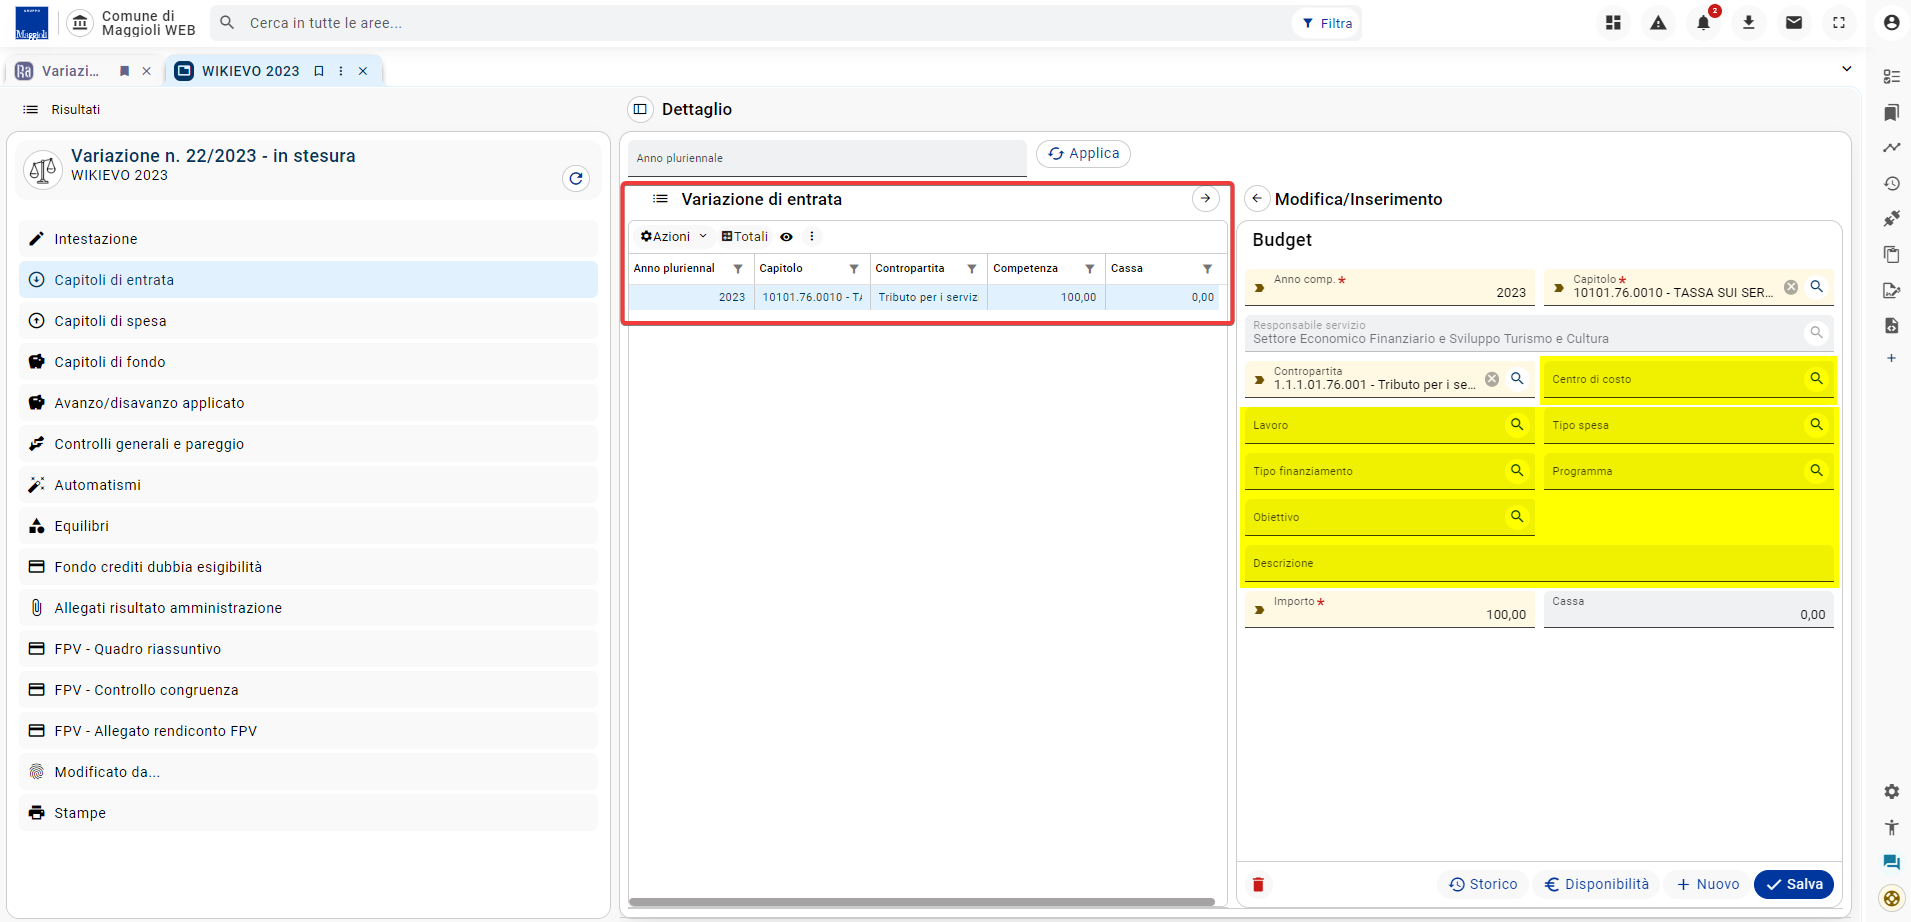Open the mail envelope icon
Viewport: 1911px width, 922px height.
(x=1793, y=22)
